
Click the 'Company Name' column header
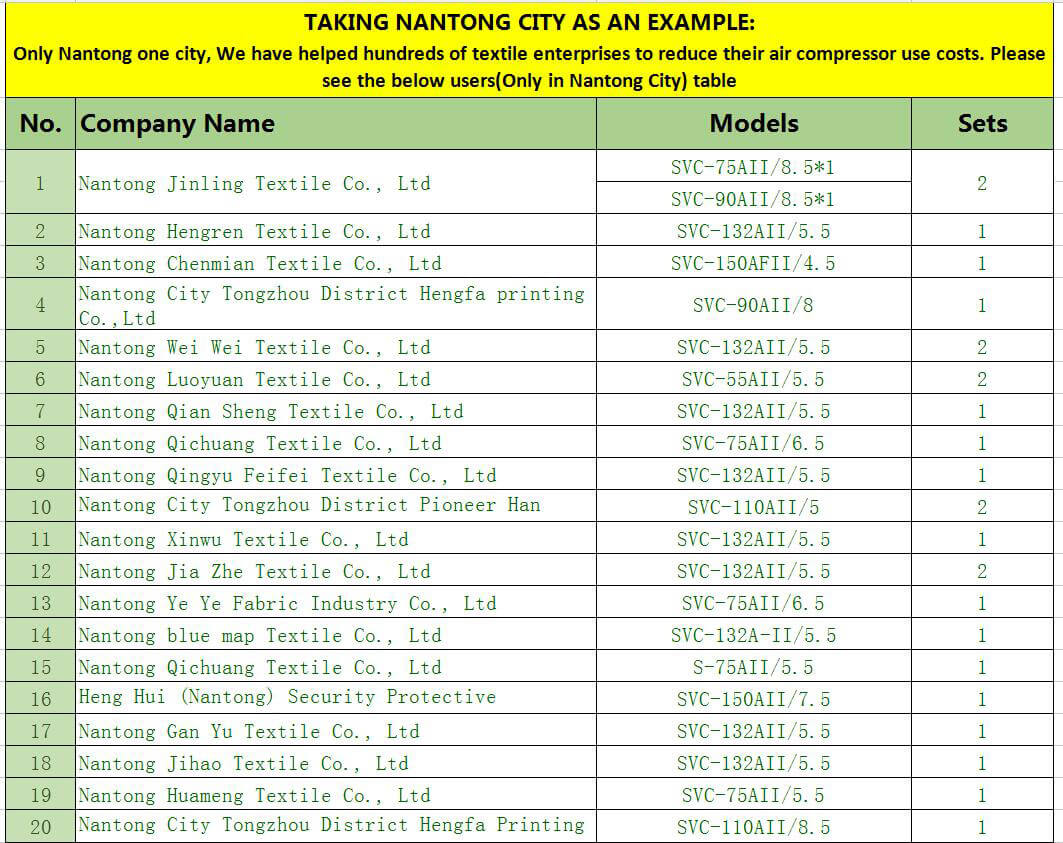click(336, 123)
